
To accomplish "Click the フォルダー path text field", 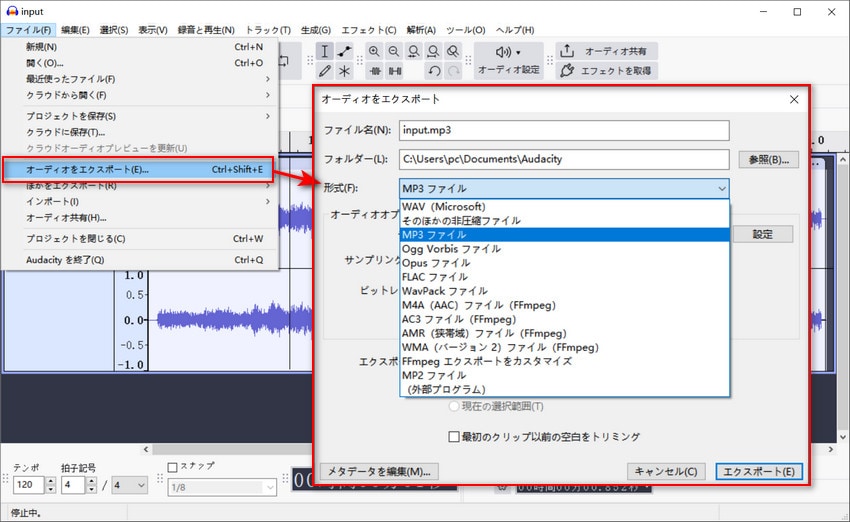I will click(x=564, y=159).
